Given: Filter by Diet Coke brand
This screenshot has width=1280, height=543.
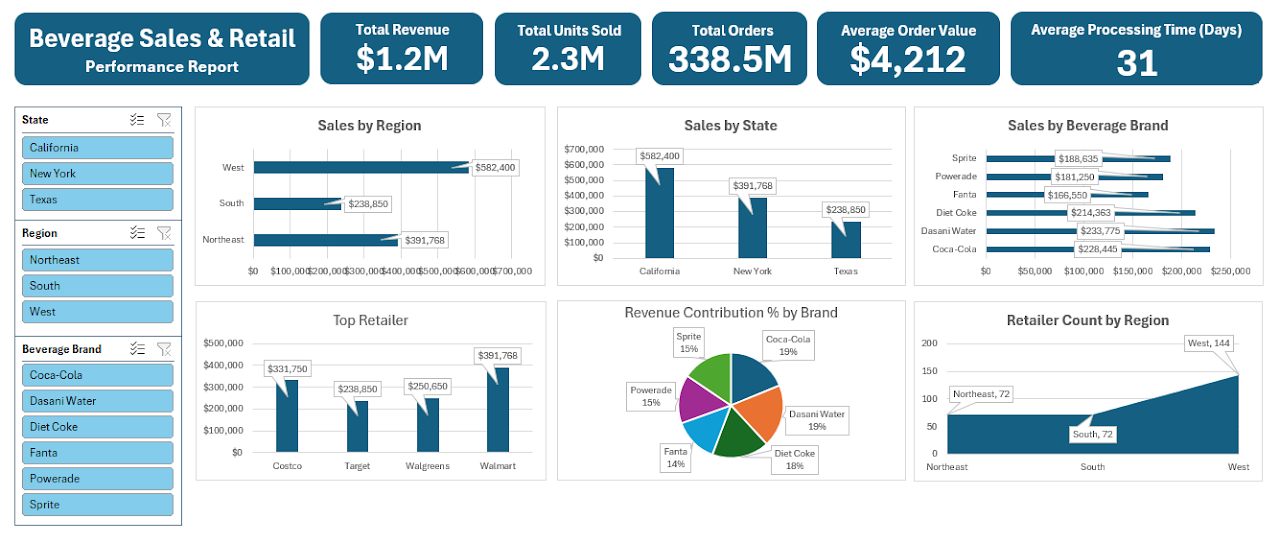Looking at the screenshot, I should pos(97,427).
